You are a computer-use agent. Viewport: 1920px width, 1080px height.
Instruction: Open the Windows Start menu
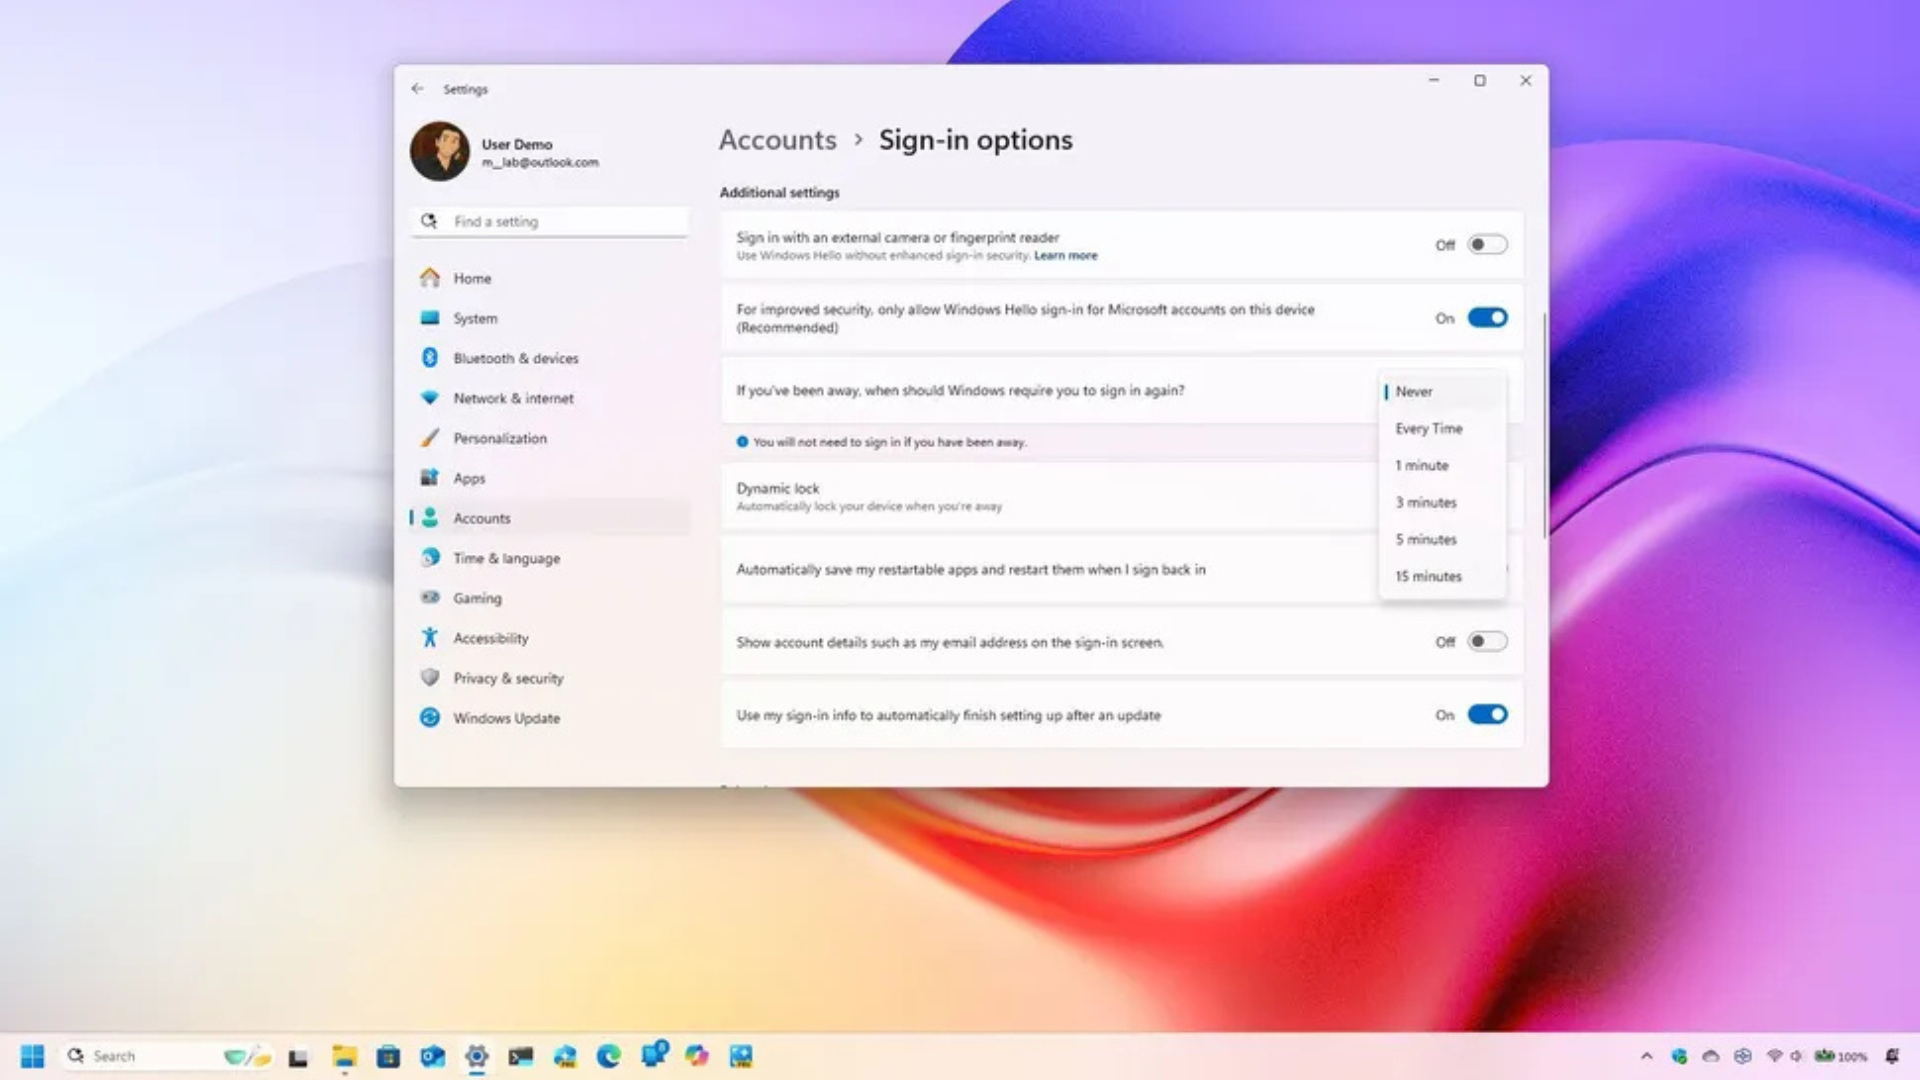pyautogui.click(x=32, y=1056)
